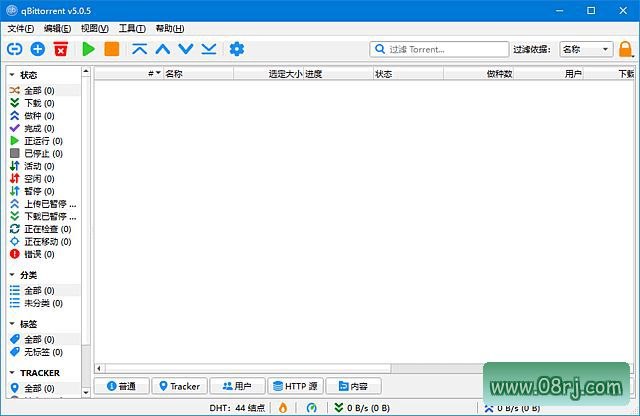
Task: Sort by the 名称 column header
Action: pos(198,73)
